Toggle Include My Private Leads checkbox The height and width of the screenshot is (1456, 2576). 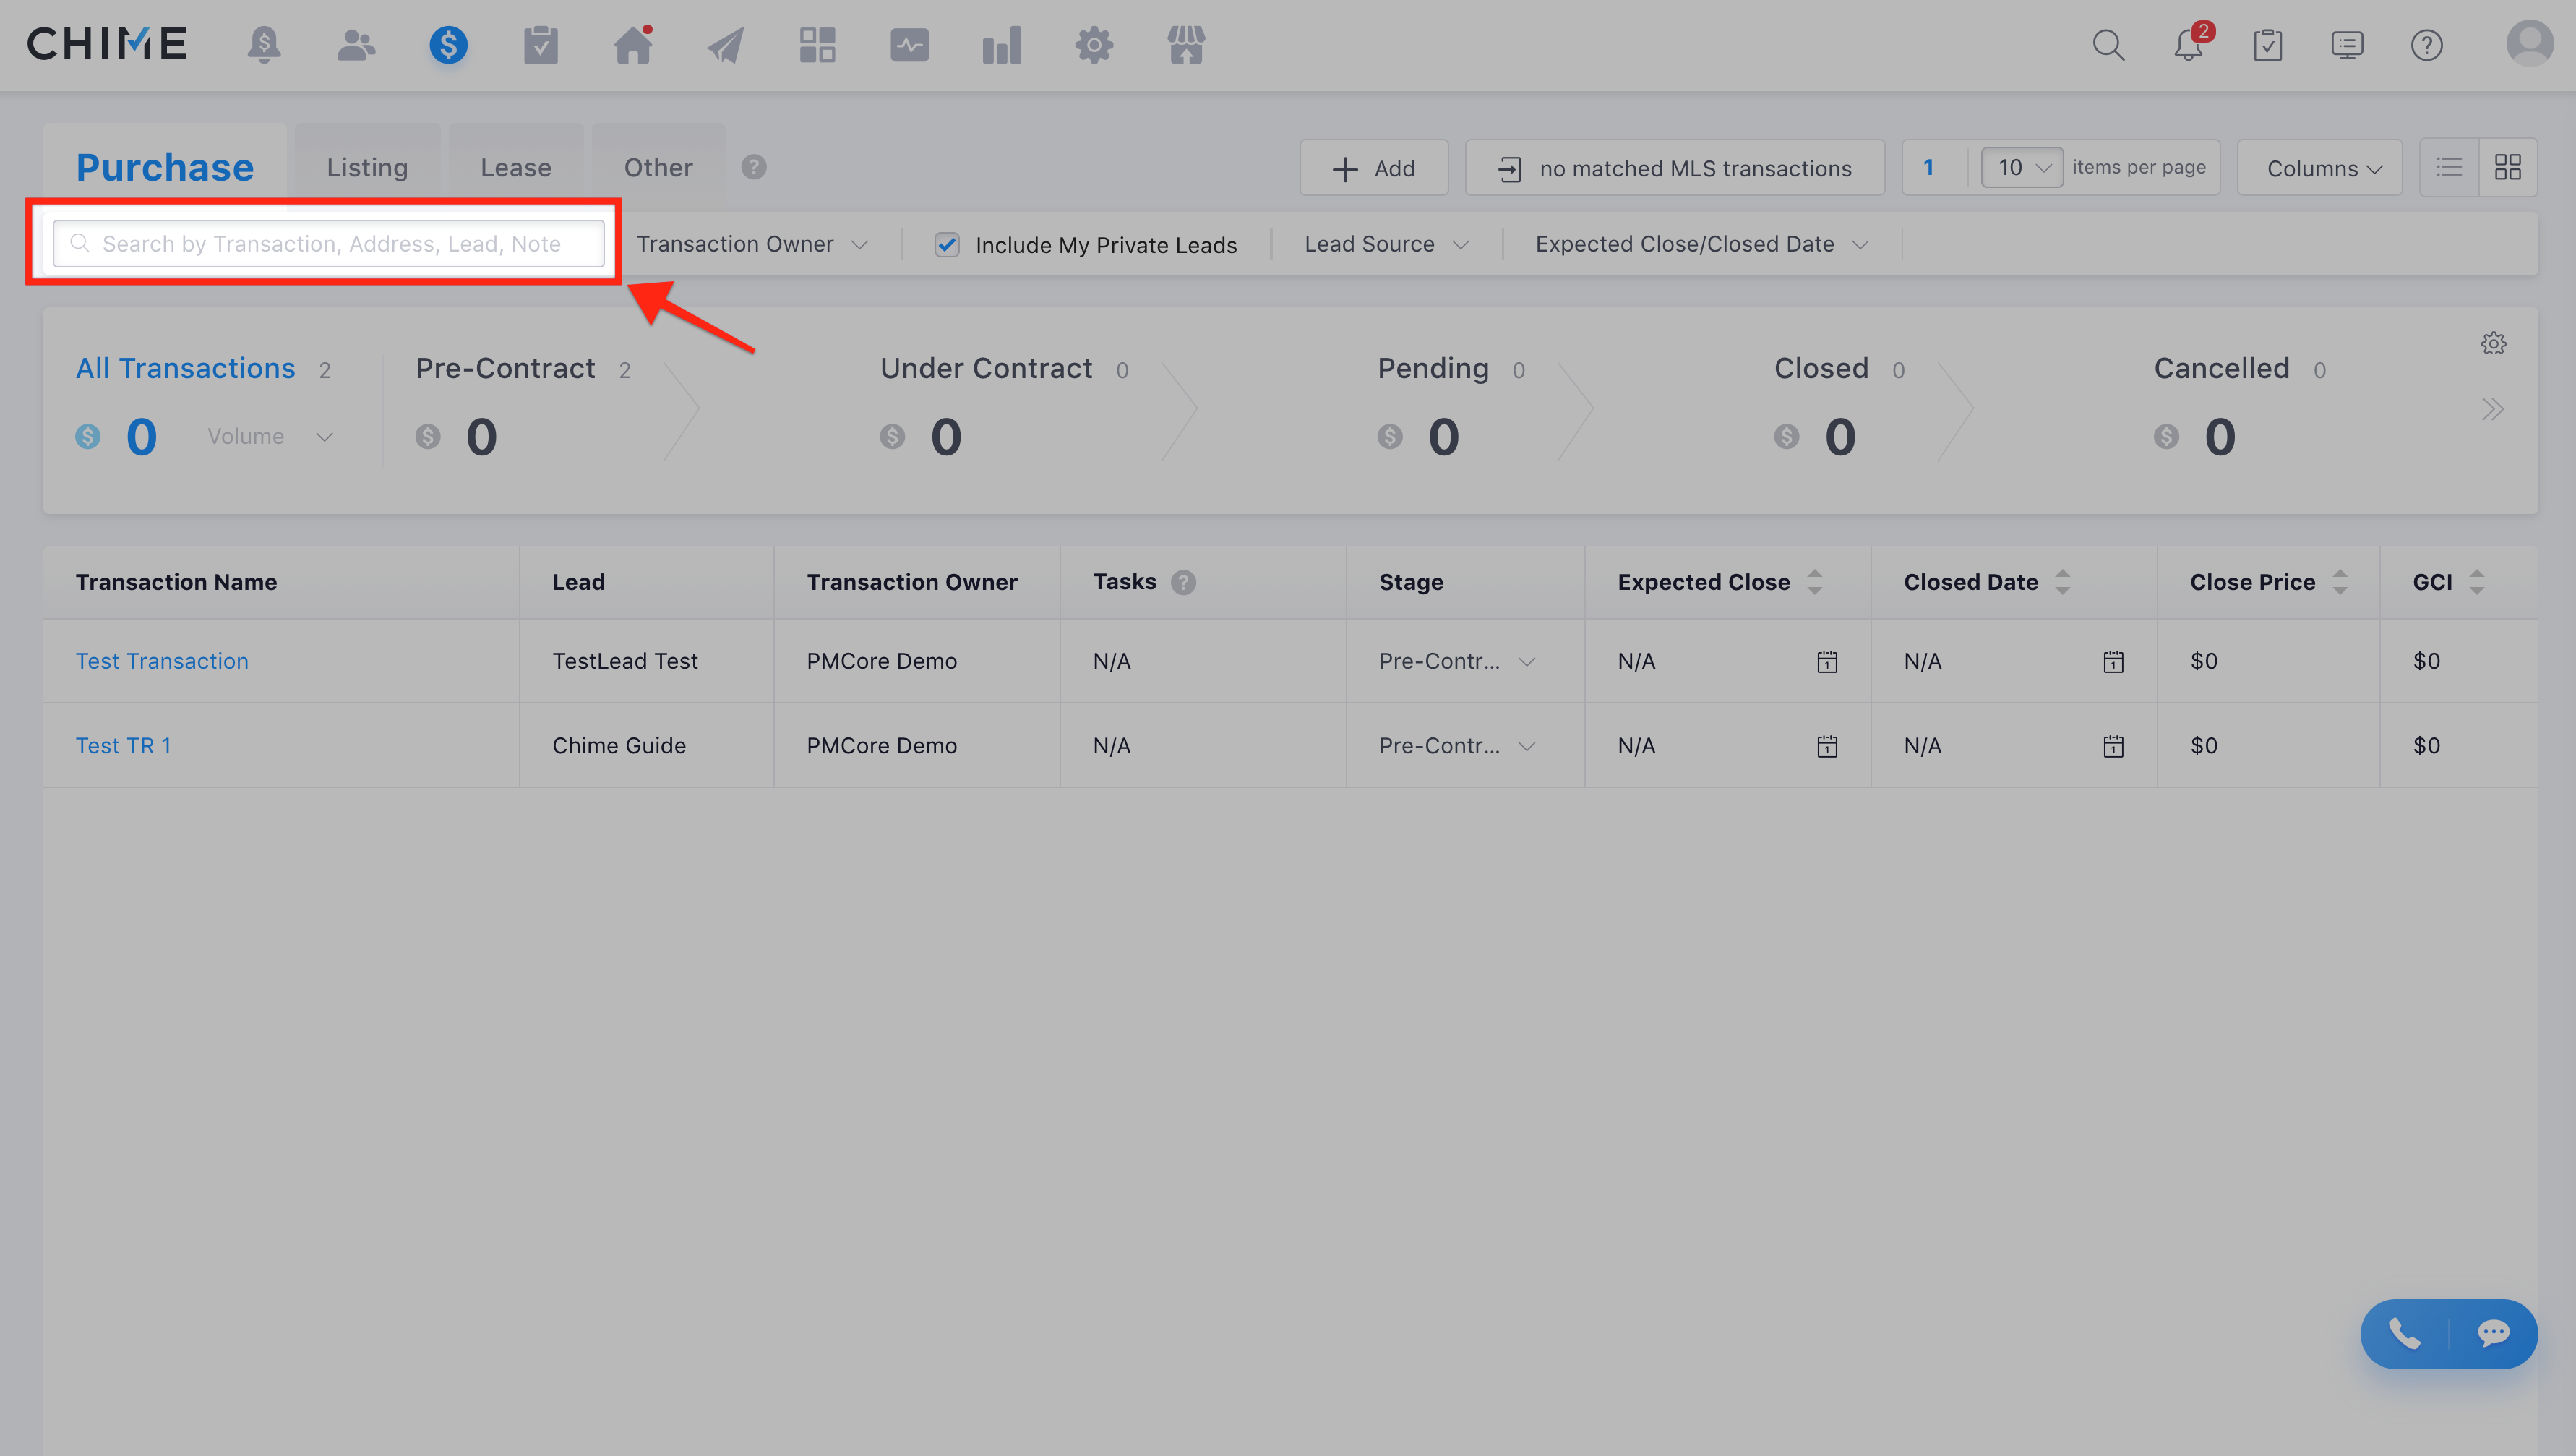point(946,245)
